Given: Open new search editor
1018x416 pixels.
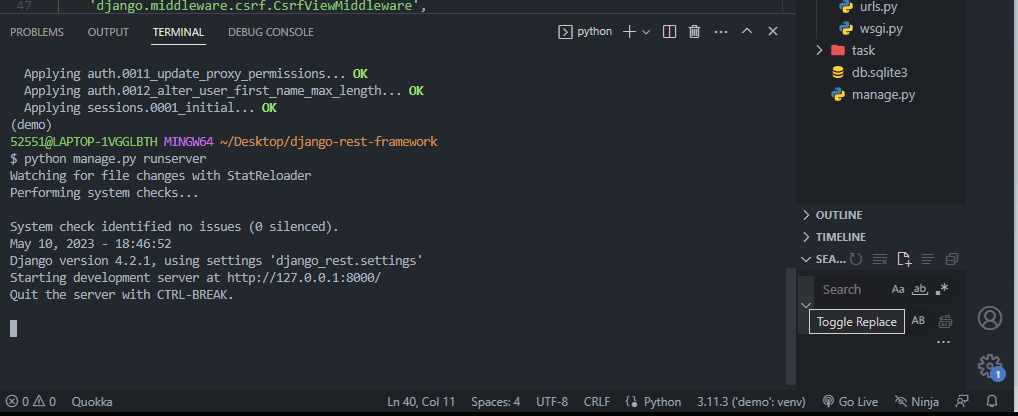Looking at the screenshot, I should (904, 260).
